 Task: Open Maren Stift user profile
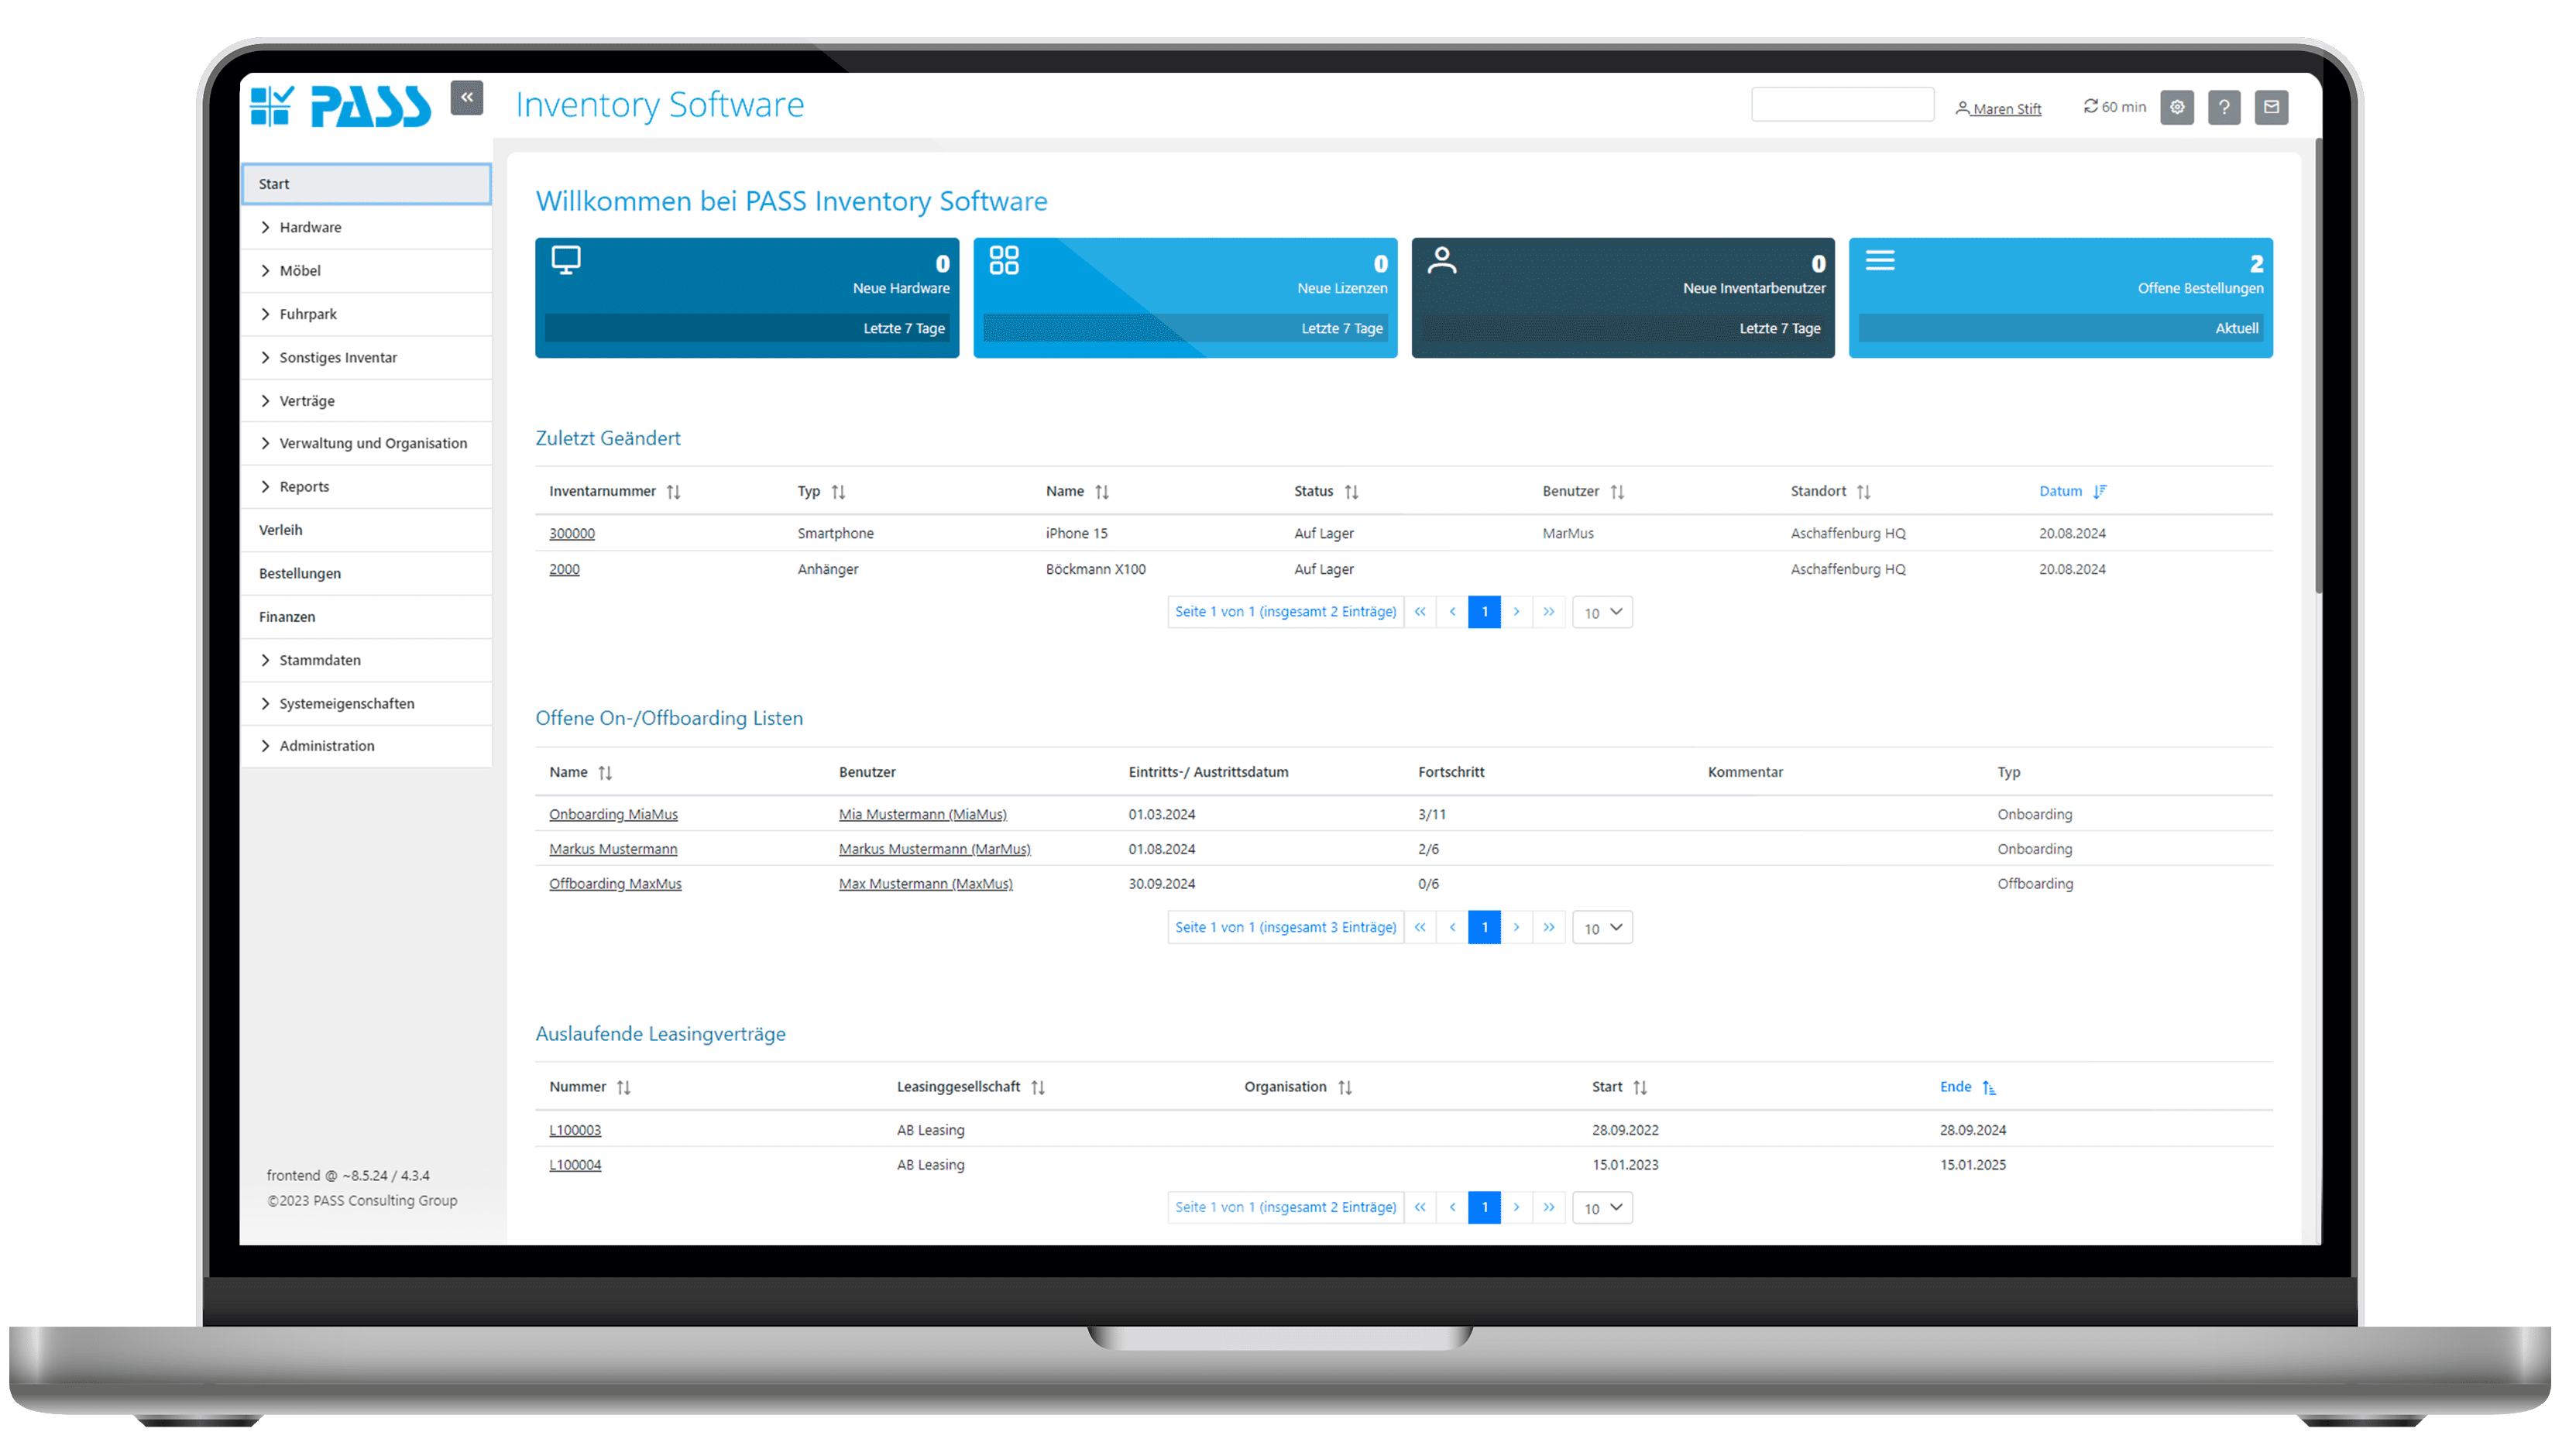click(x=2000, y=109)
